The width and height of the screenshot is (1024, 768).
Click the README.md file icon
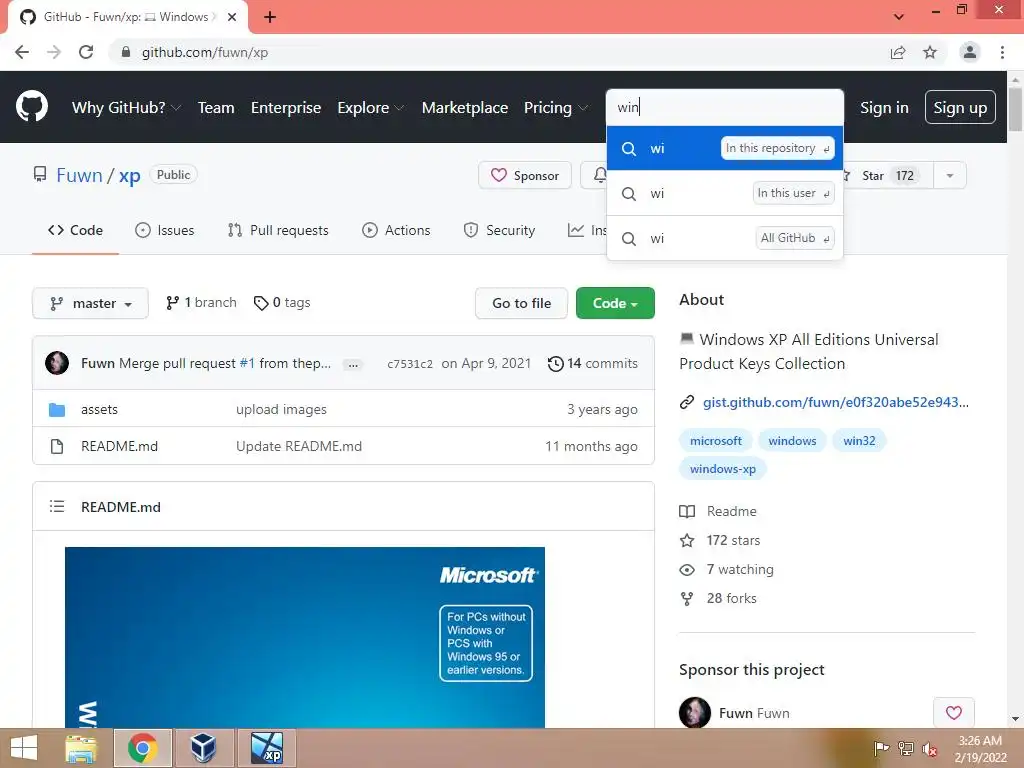pyautogui.click(x=57, y=447)
